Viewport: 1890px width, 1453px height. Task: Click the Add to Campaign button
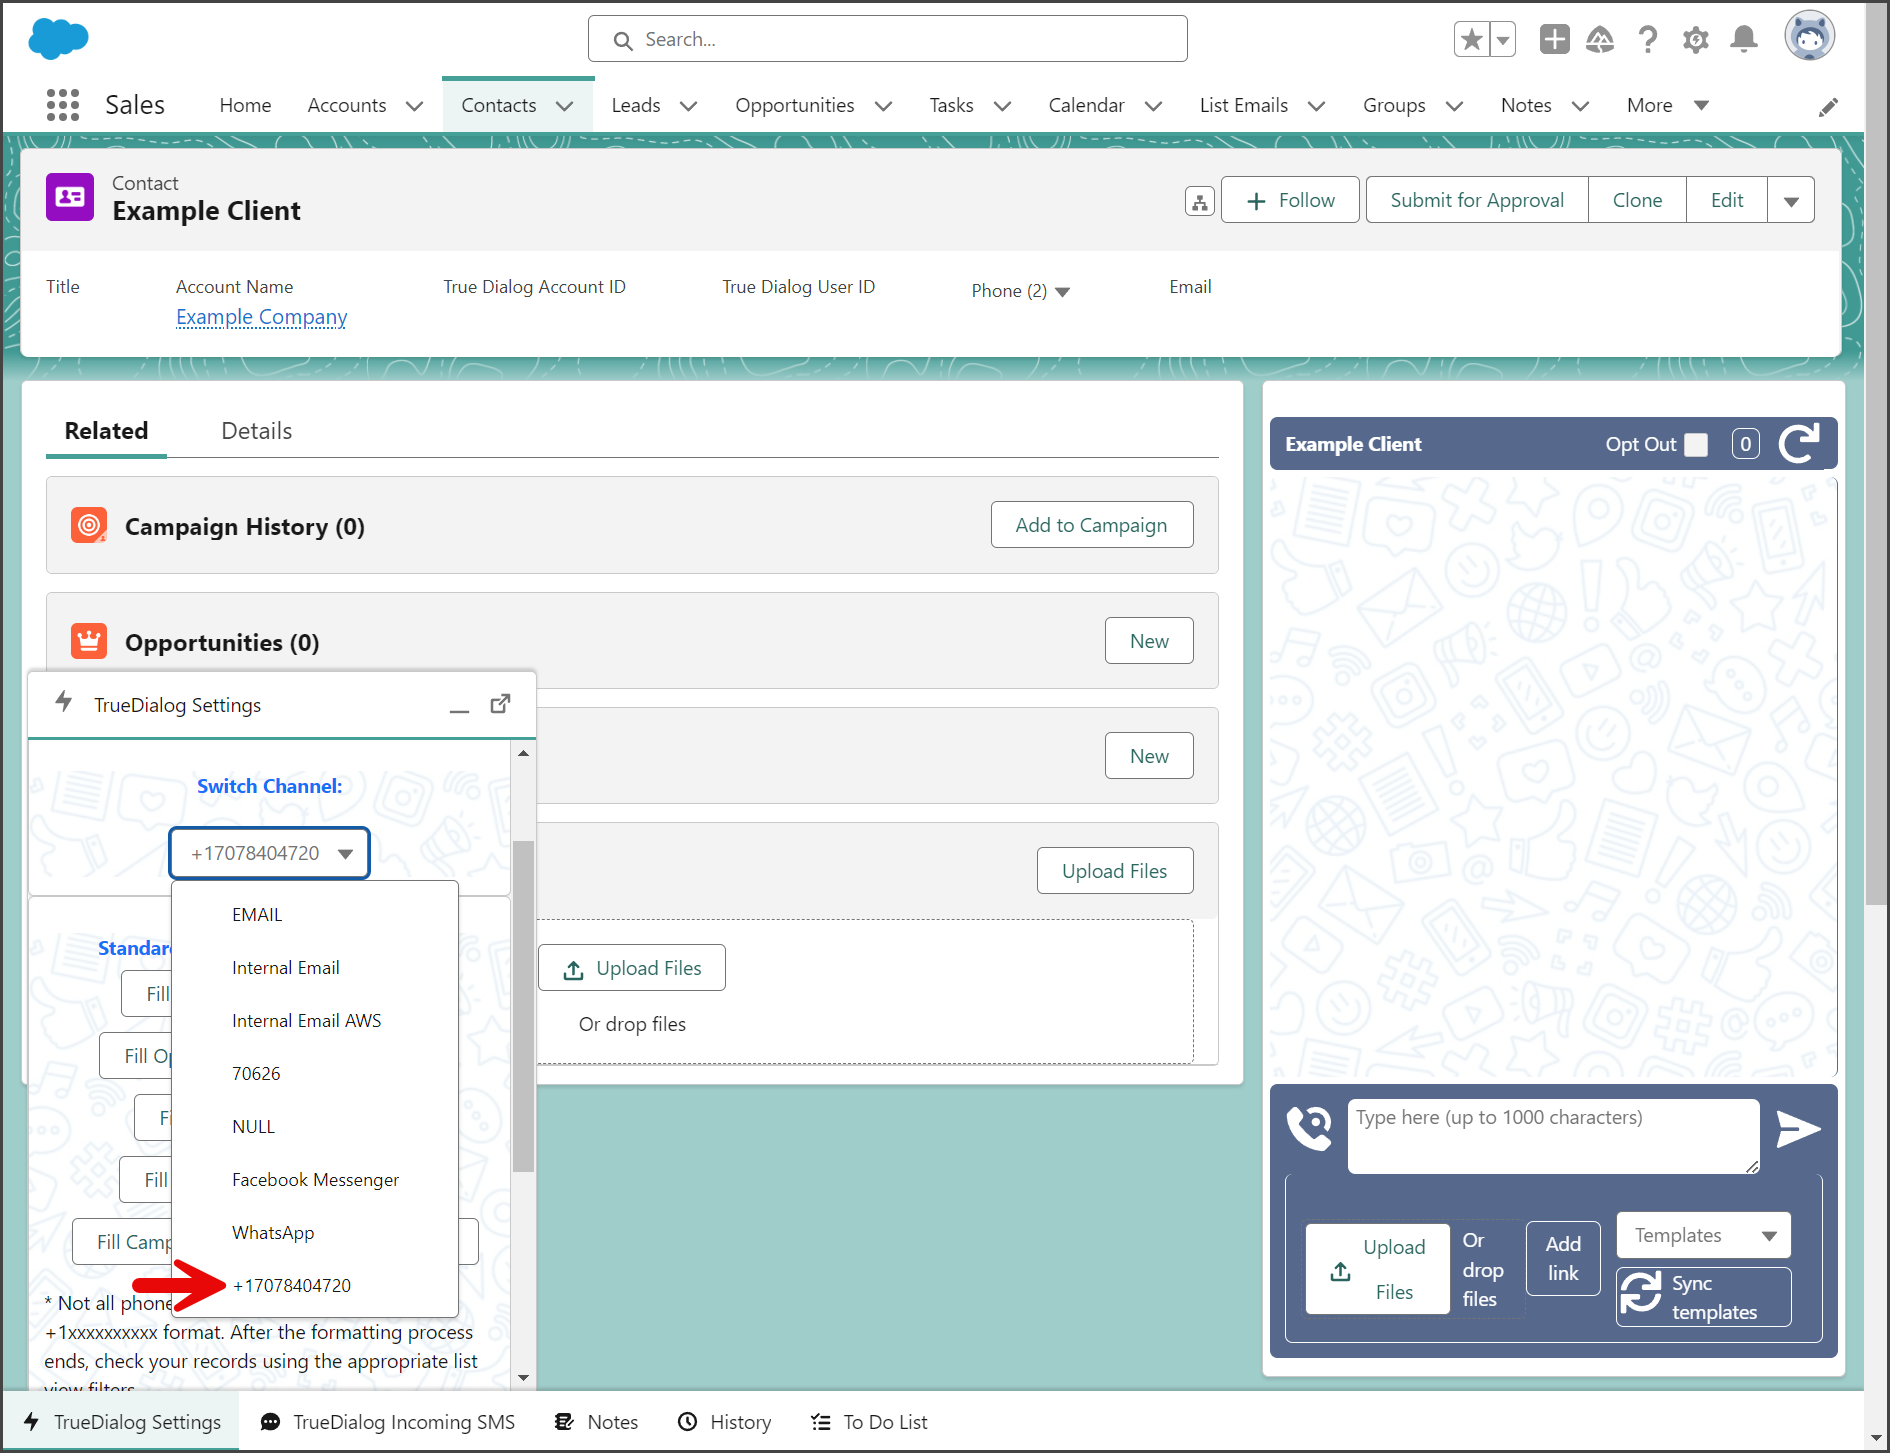[1092, 525]
